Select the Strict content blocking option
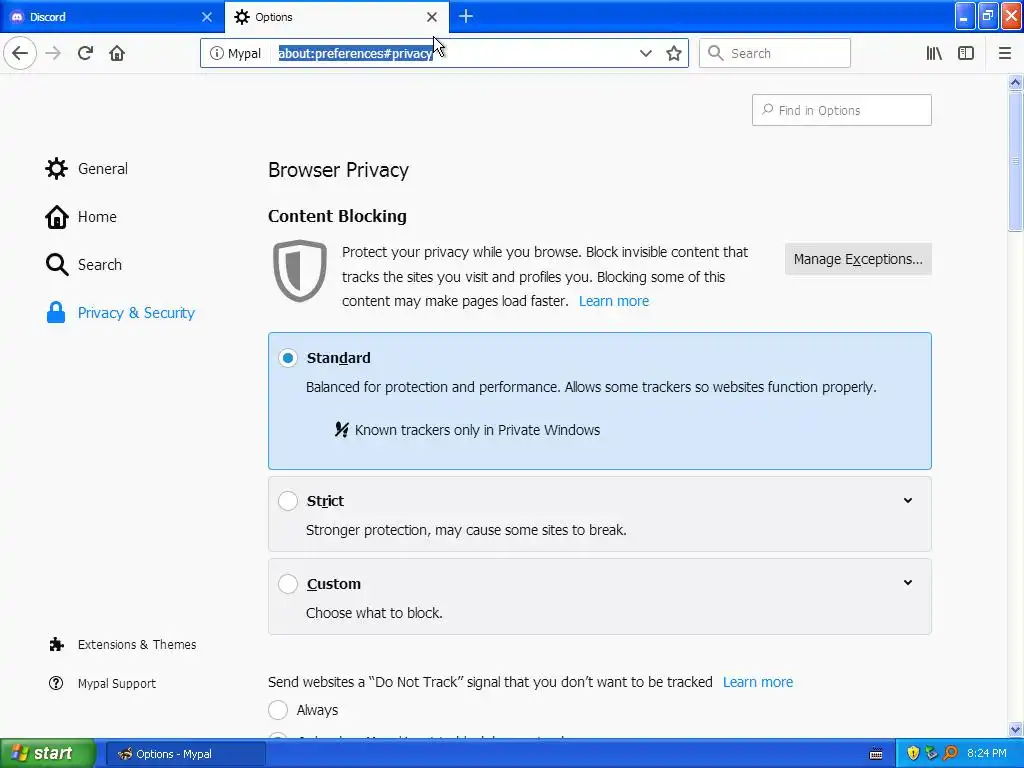Viewport: 1024px width, 768px height. [288, 501]
